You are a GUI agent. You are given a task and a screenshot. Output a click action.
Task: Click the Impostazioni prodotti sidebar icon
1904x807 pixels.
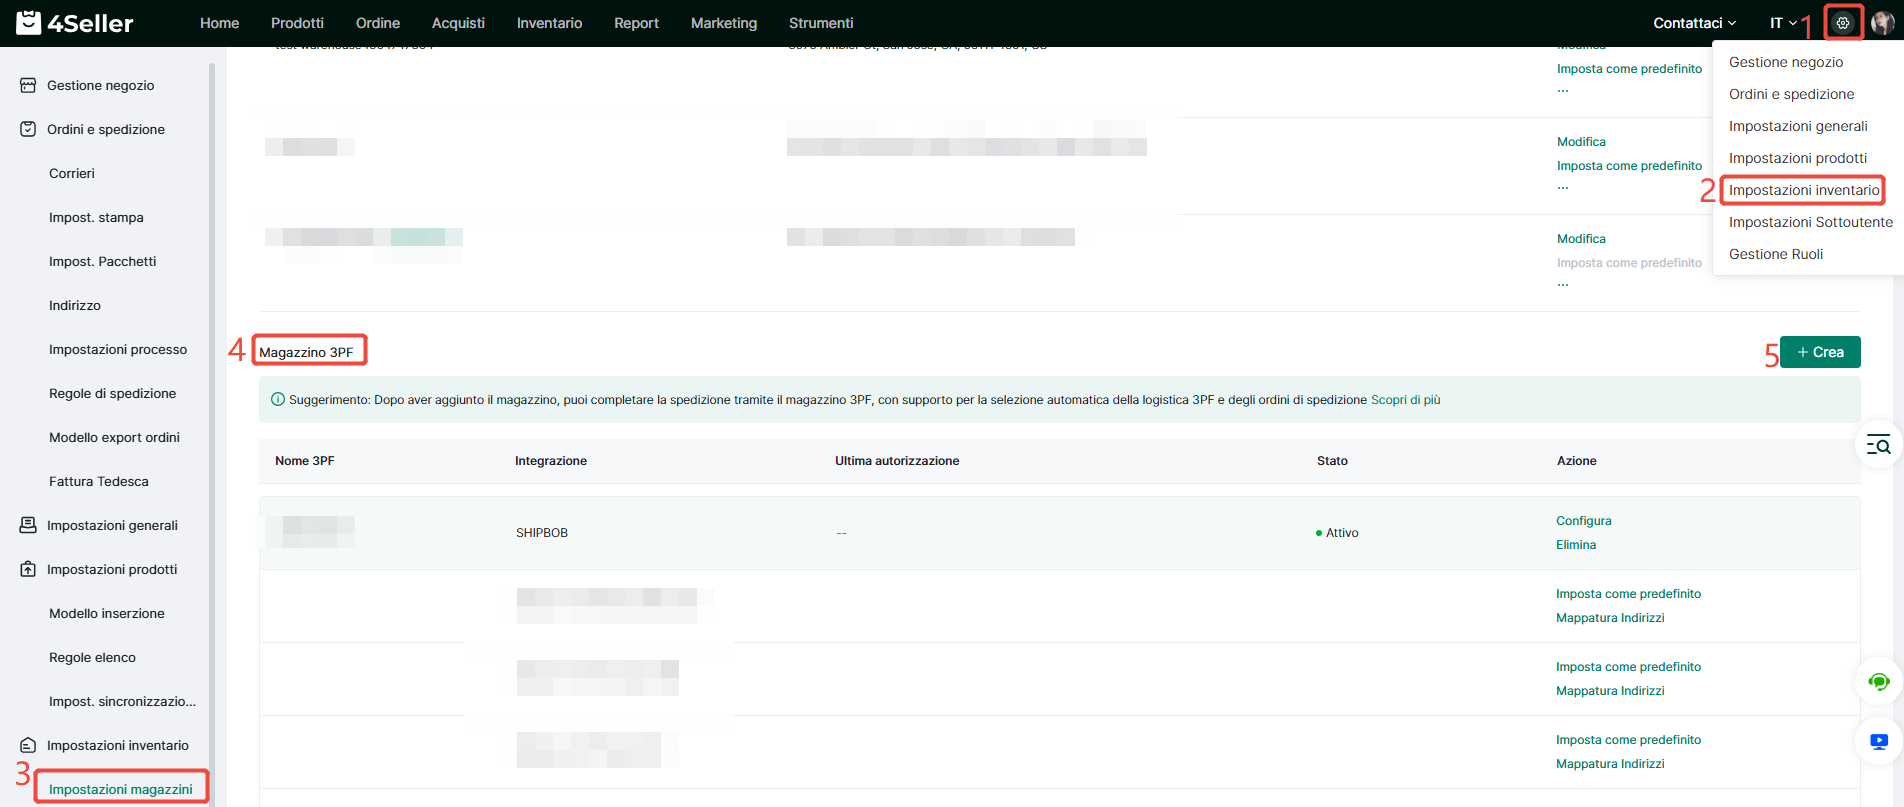point(28,570)
